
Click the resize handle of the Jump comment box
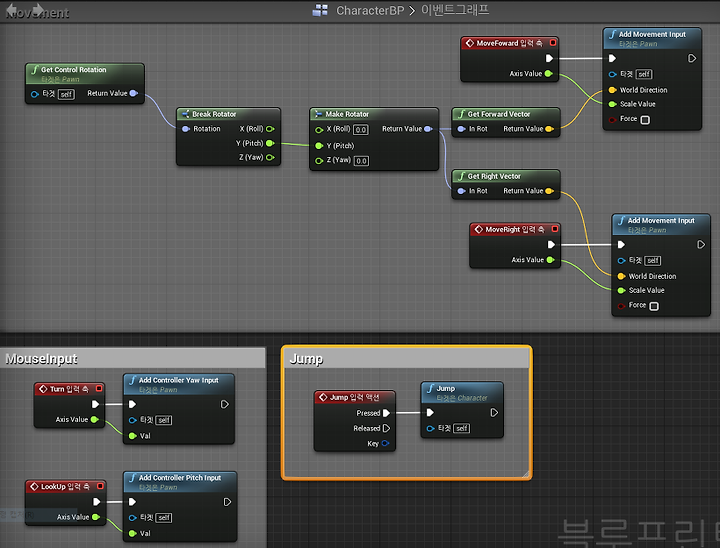click(525, 474)
